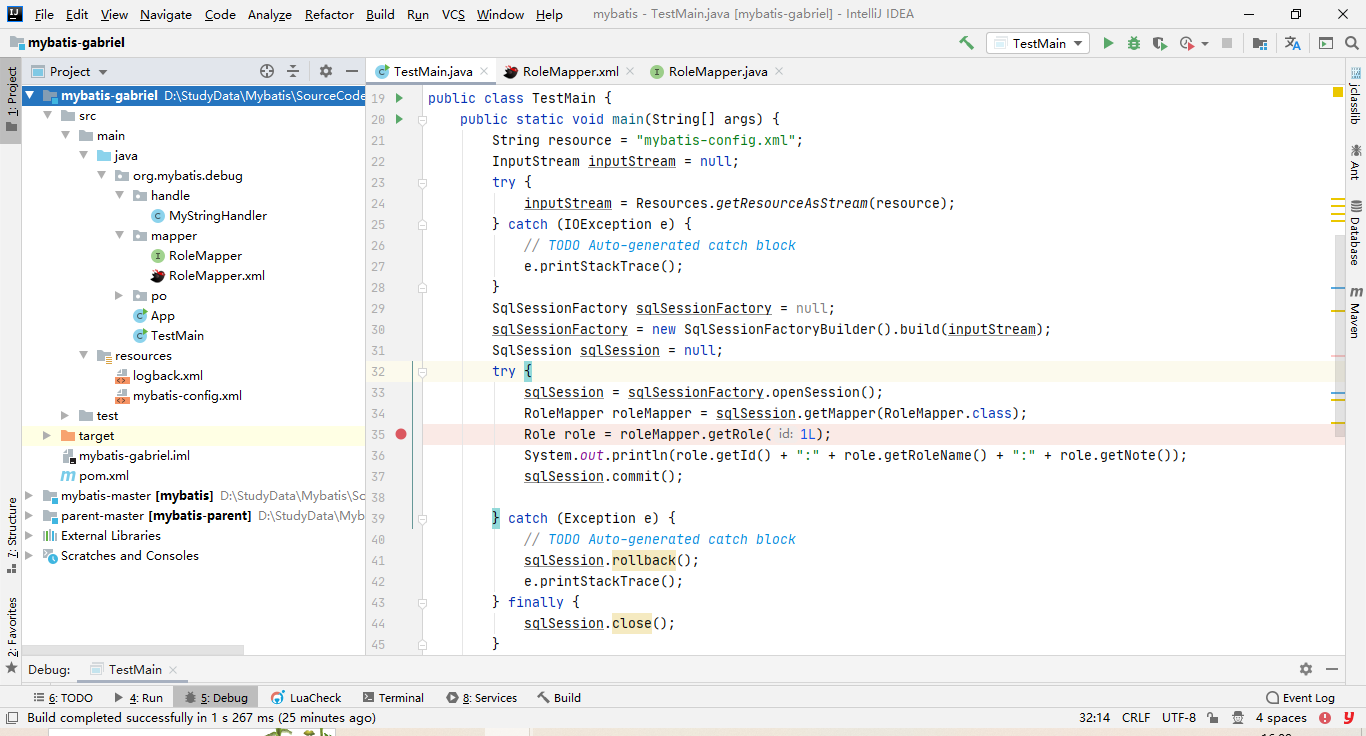Fold the try block at line 32
Screen dimensions: 1366x736
click(x=422, y=372)
